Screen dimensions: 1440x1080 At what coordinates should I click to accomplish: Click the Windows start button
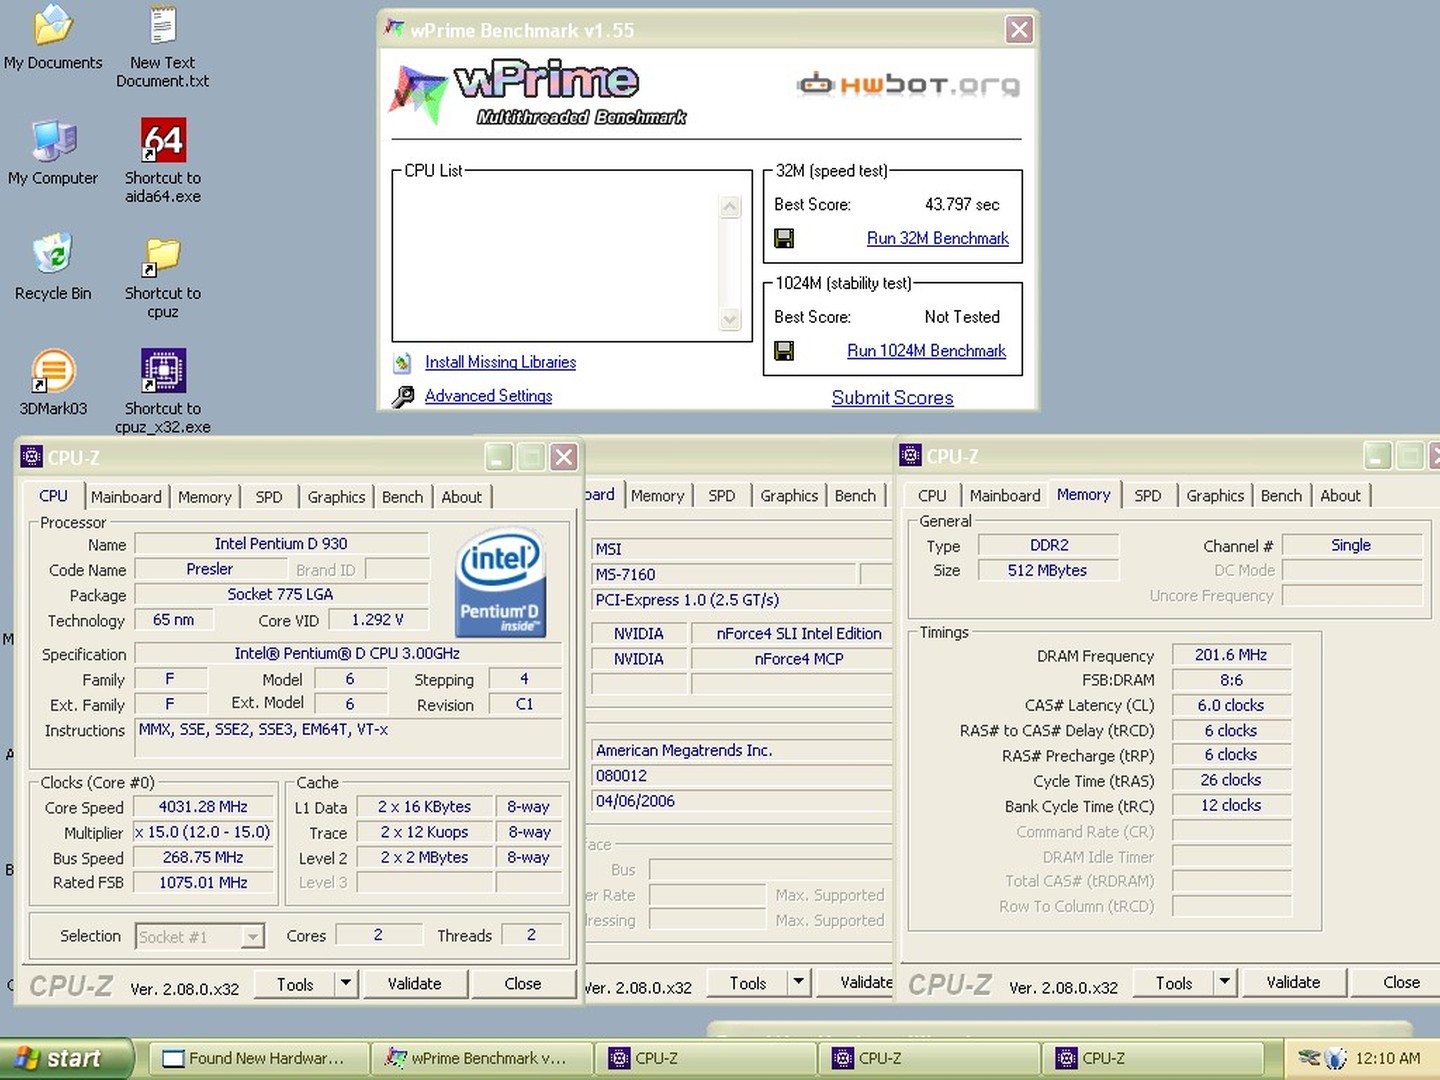click(67, 1058)
